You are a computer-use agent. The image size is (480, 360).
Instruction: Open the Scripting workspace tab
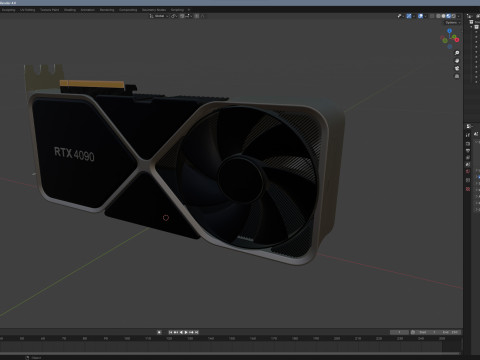point(177,10)
